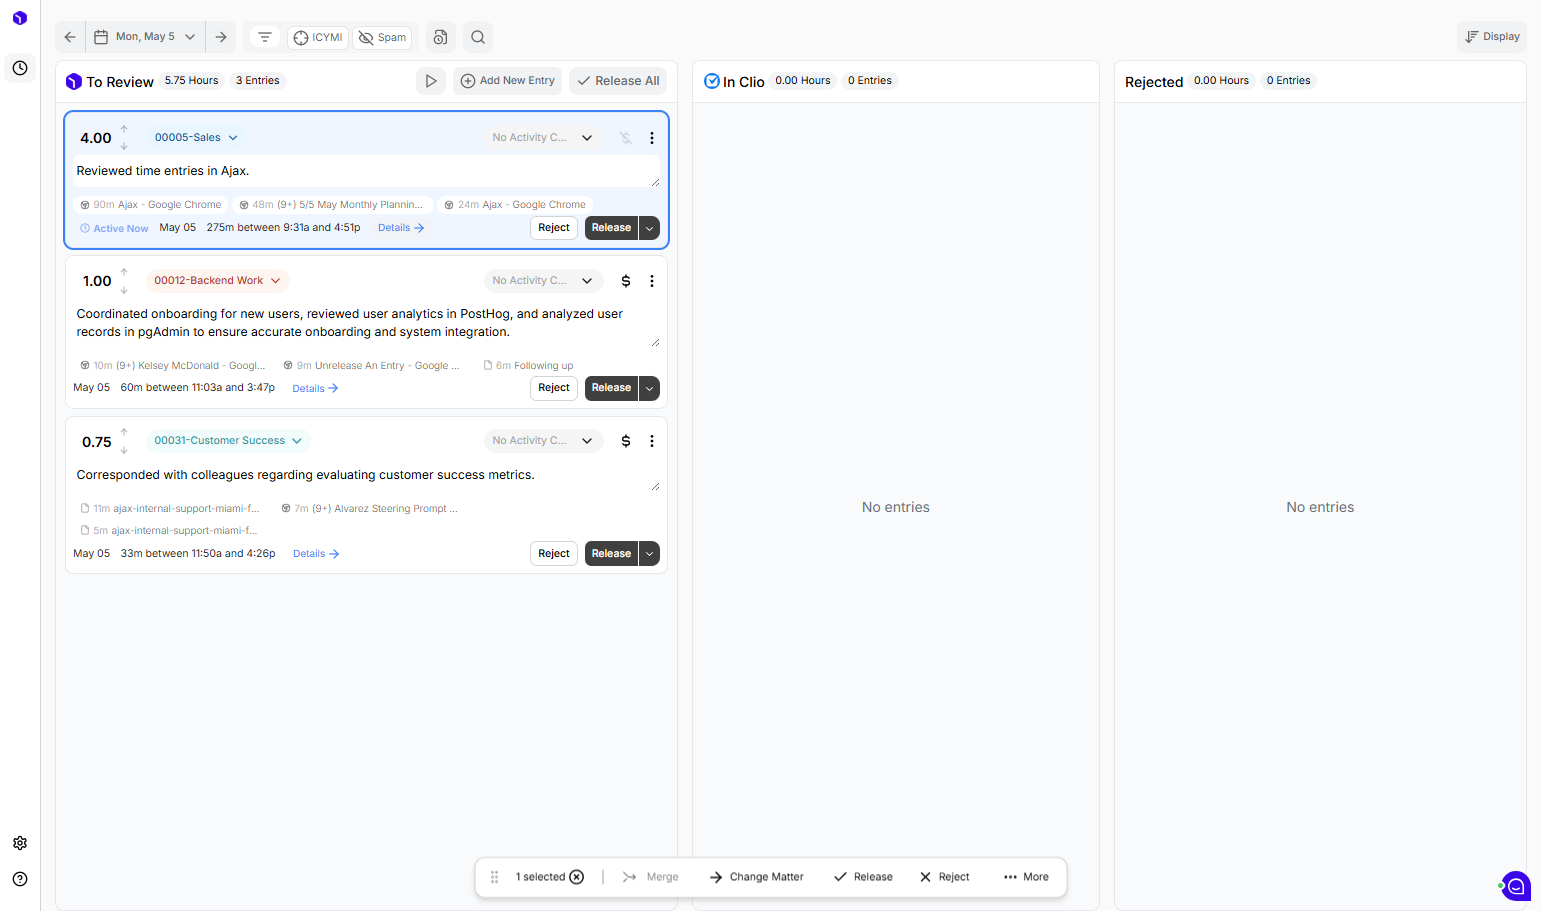Viewport: 1541px width, 911px height.
Task: Reject the 00005-Sales entry
Action: [554, 228]
